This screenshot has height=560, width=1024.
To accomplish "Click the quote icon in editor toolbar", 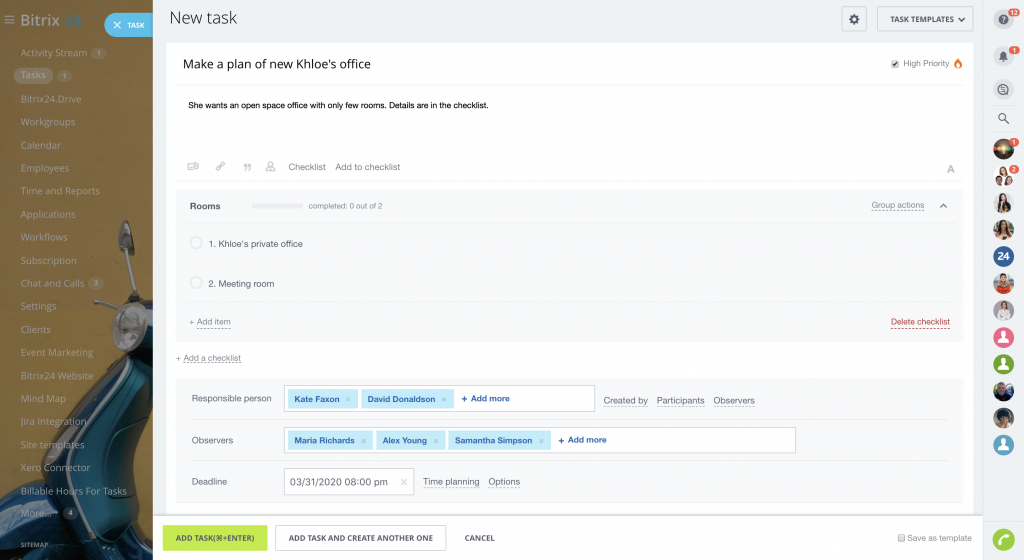I will pyautogui.click(x=246, y=167).
